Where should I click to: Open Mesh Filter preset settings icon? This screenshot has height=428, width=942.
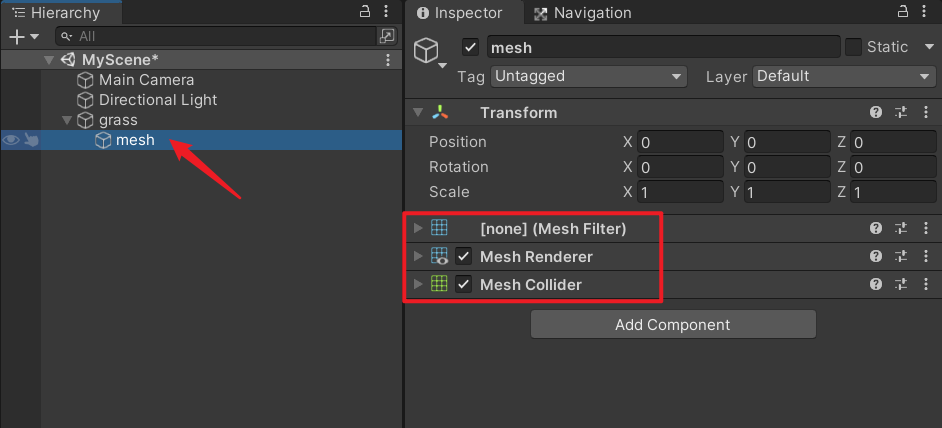(x=900, y=229)
